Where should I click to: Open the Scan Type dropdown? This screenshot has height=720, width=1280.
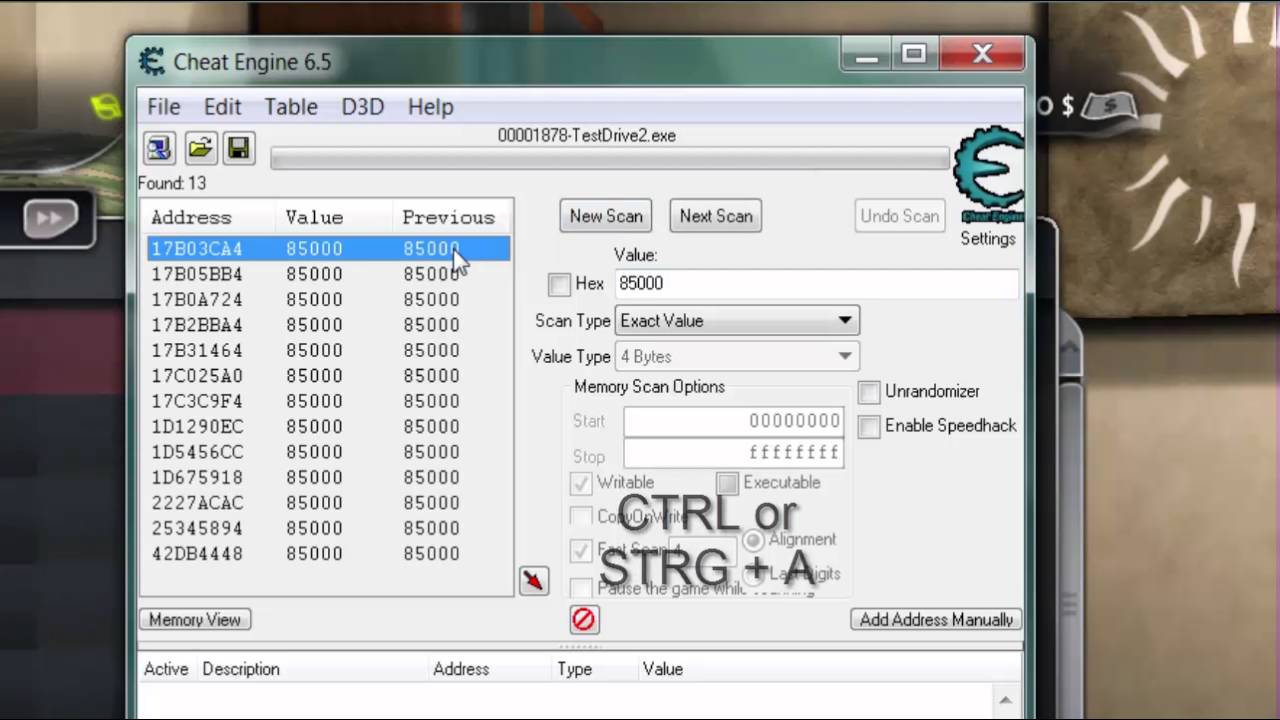pos(738,321)
